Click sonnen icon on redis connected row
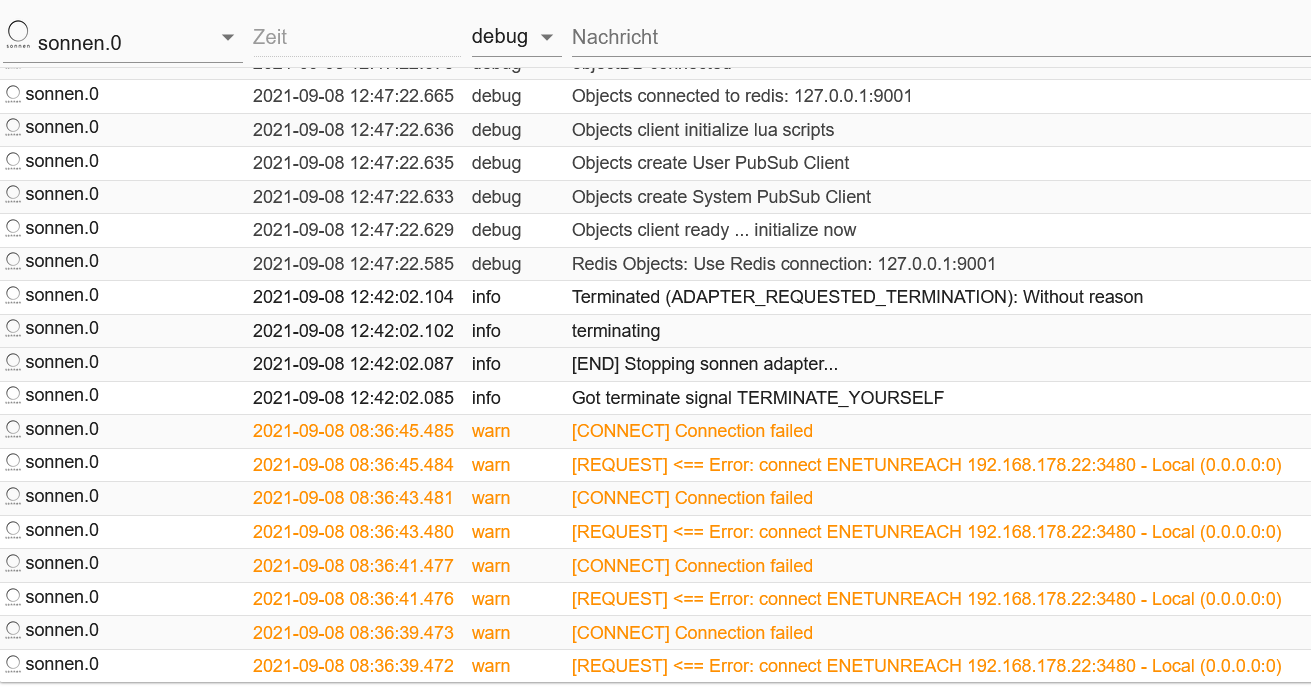The width and height of the screenshot is (1311, 692). [x=13, y=95]
